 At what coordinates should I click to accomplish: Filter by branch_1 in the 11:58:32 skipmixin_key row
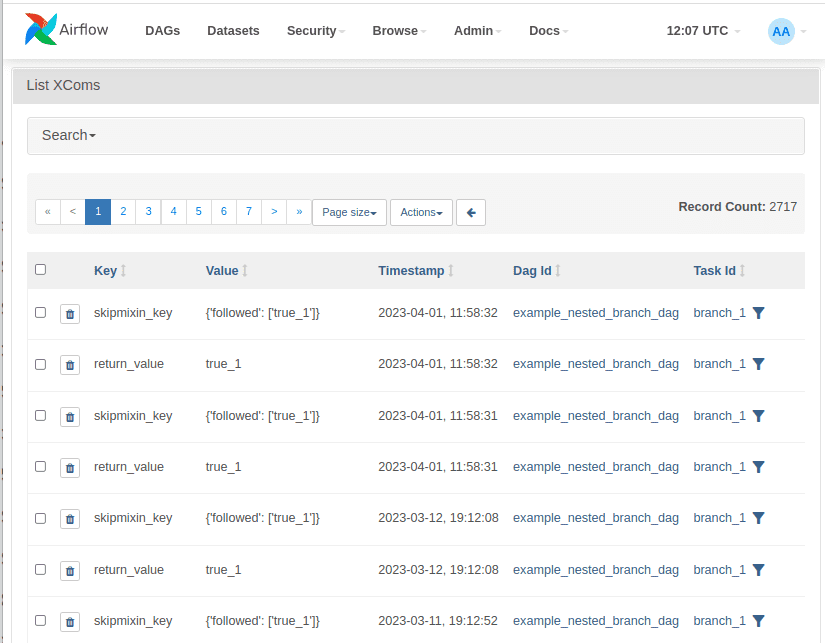758,313
